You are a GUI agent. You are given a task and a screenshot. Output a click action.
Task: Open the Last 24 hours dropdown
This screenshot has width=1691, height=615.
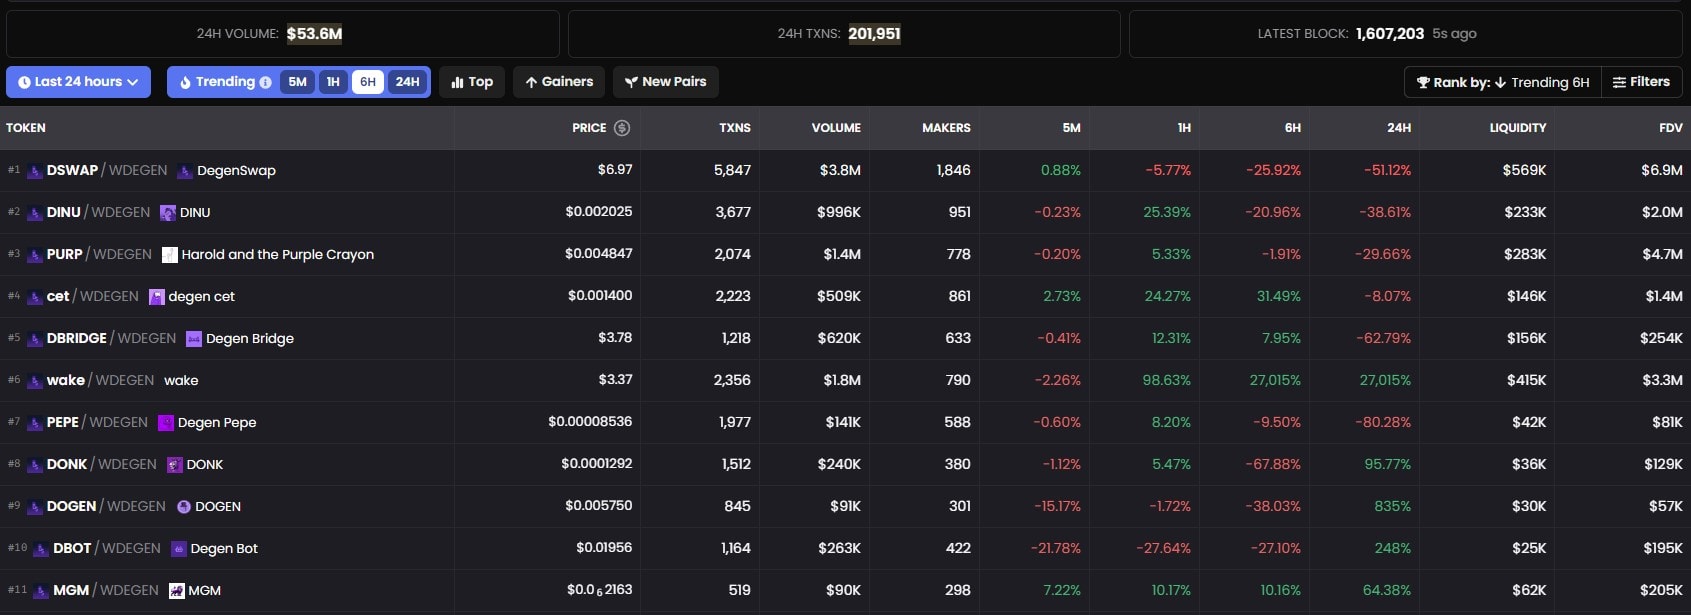coord(78,82)
